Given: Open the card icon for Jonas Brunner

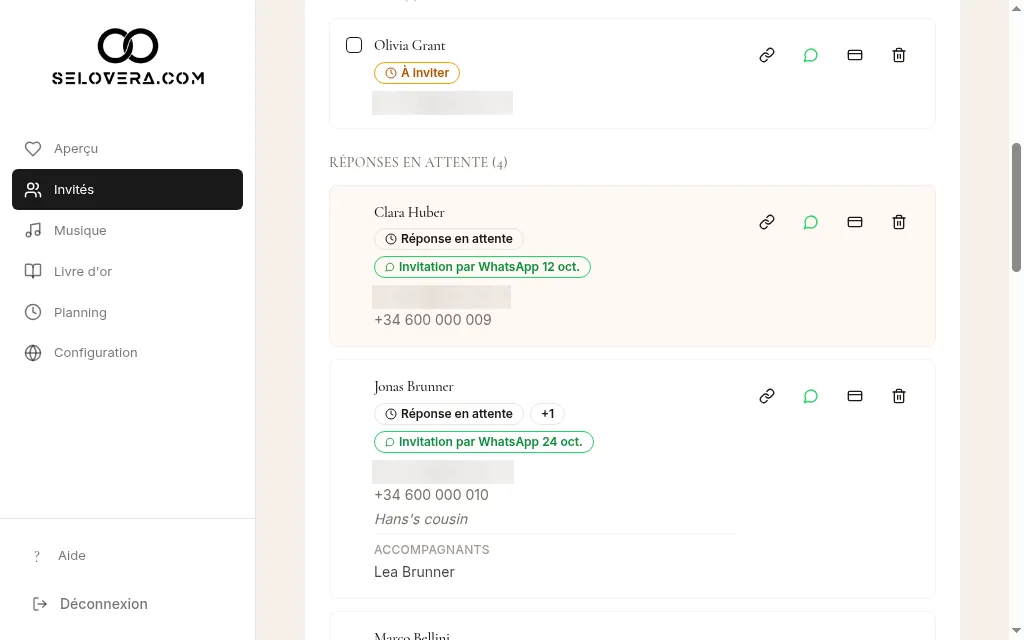Looking at the screenshot, I should pos(855,396).
